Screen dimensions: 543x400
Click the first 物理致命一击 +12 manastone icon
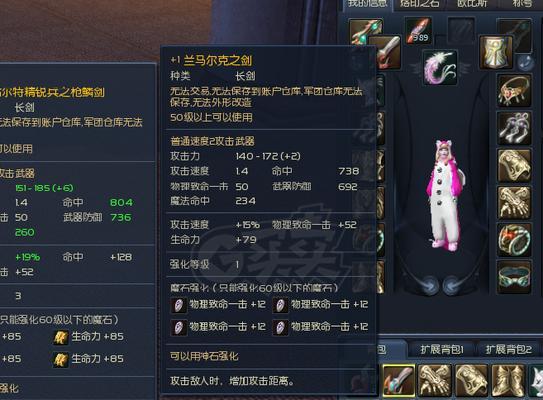pos(179,305)
